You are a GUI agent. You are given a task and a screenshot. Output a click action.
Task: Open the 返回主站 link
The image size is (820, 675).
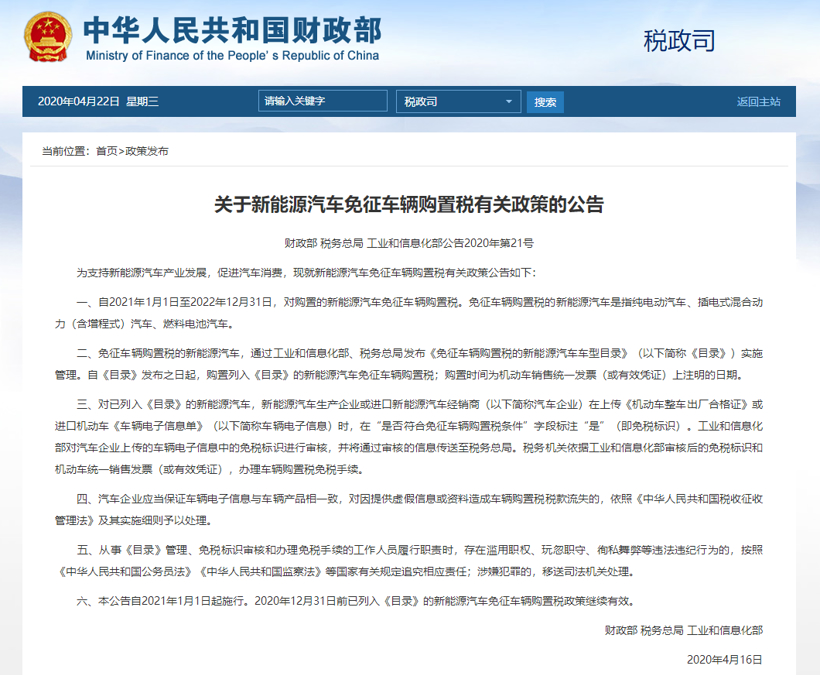click(x=758, y=102)
